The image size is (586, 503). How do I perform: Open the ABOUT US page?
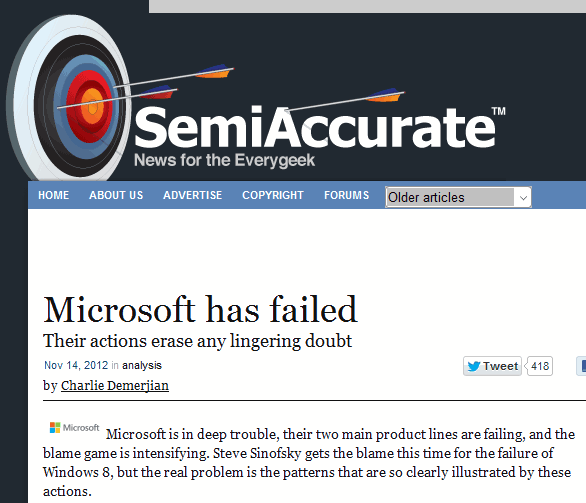pyautogui.click(x=116, y=195)
